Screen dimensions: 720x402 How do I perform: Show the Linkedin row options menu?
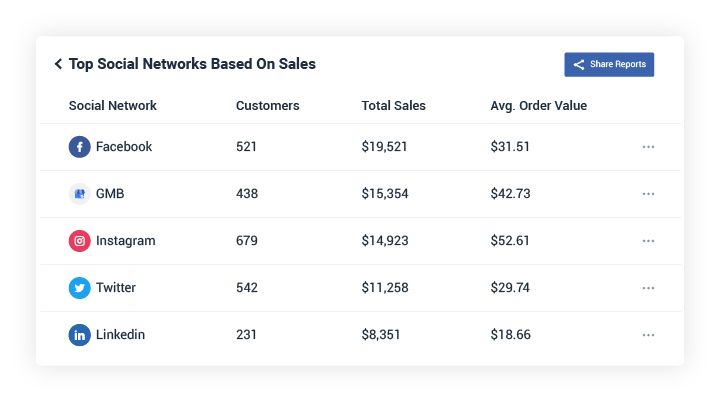[648, 335]
